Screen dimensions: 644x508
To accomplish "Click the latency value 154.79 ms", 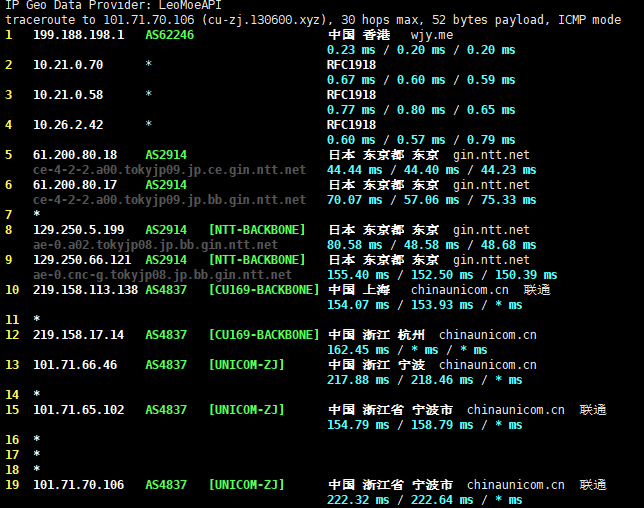I will (x=358, y=425).
